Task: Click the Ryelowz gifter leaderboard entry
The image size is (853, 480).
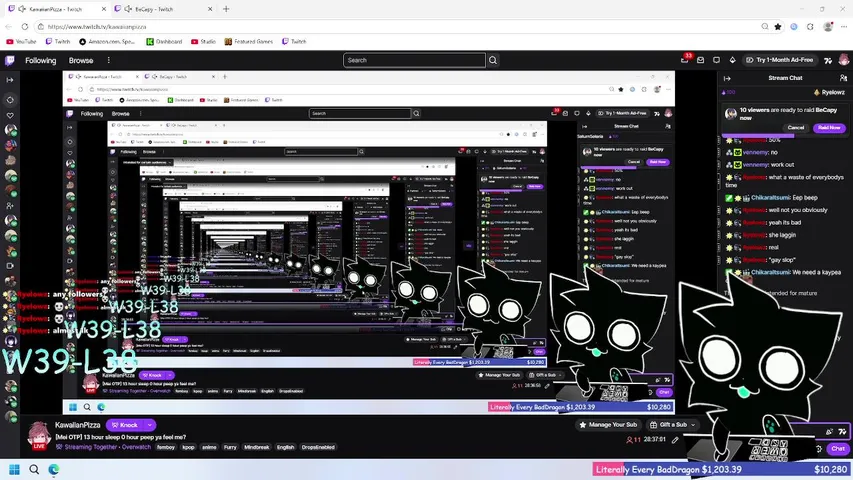Action: [x=829, y=93]
